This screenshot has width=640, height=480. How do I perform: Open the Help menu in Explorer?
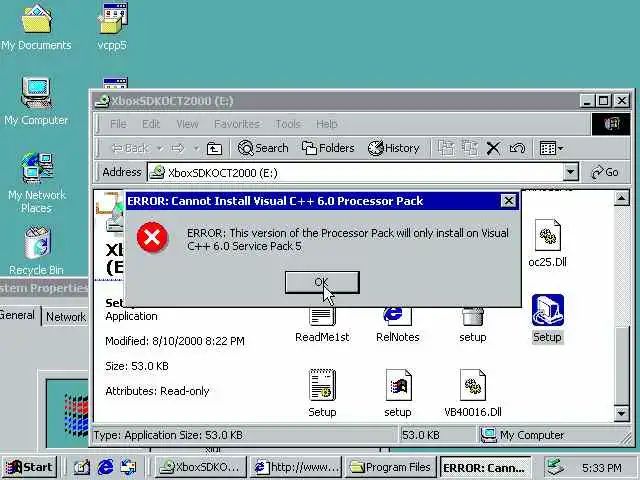pyautogui.click(x=327, y=124)
